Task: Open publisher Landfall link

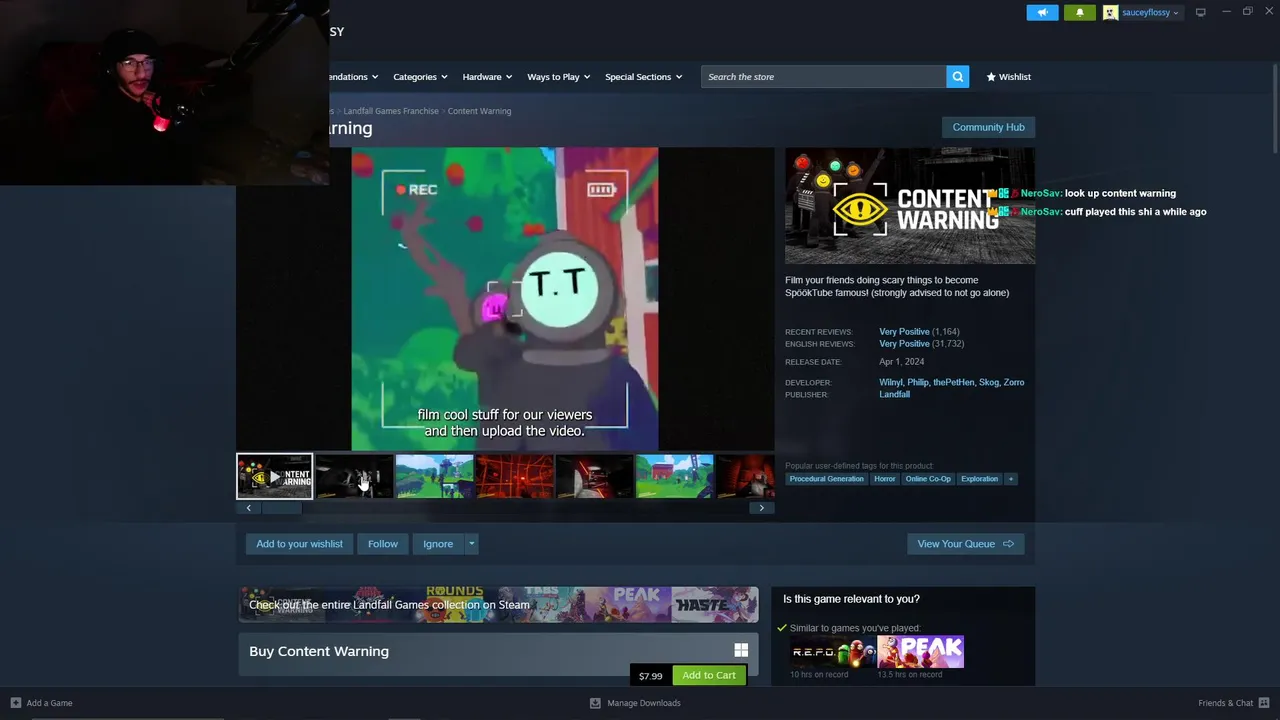Action: tap(894, 394)
